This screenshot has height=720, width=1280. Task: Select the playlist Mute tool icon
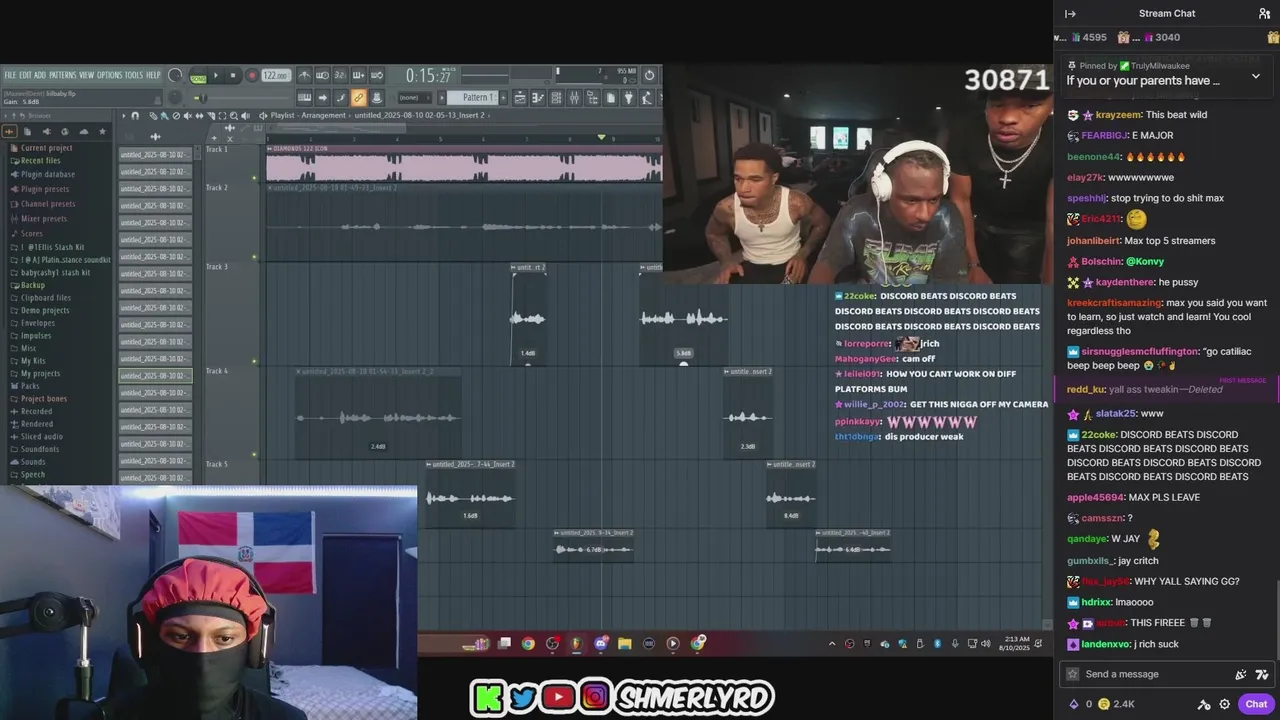click(188, 116)
